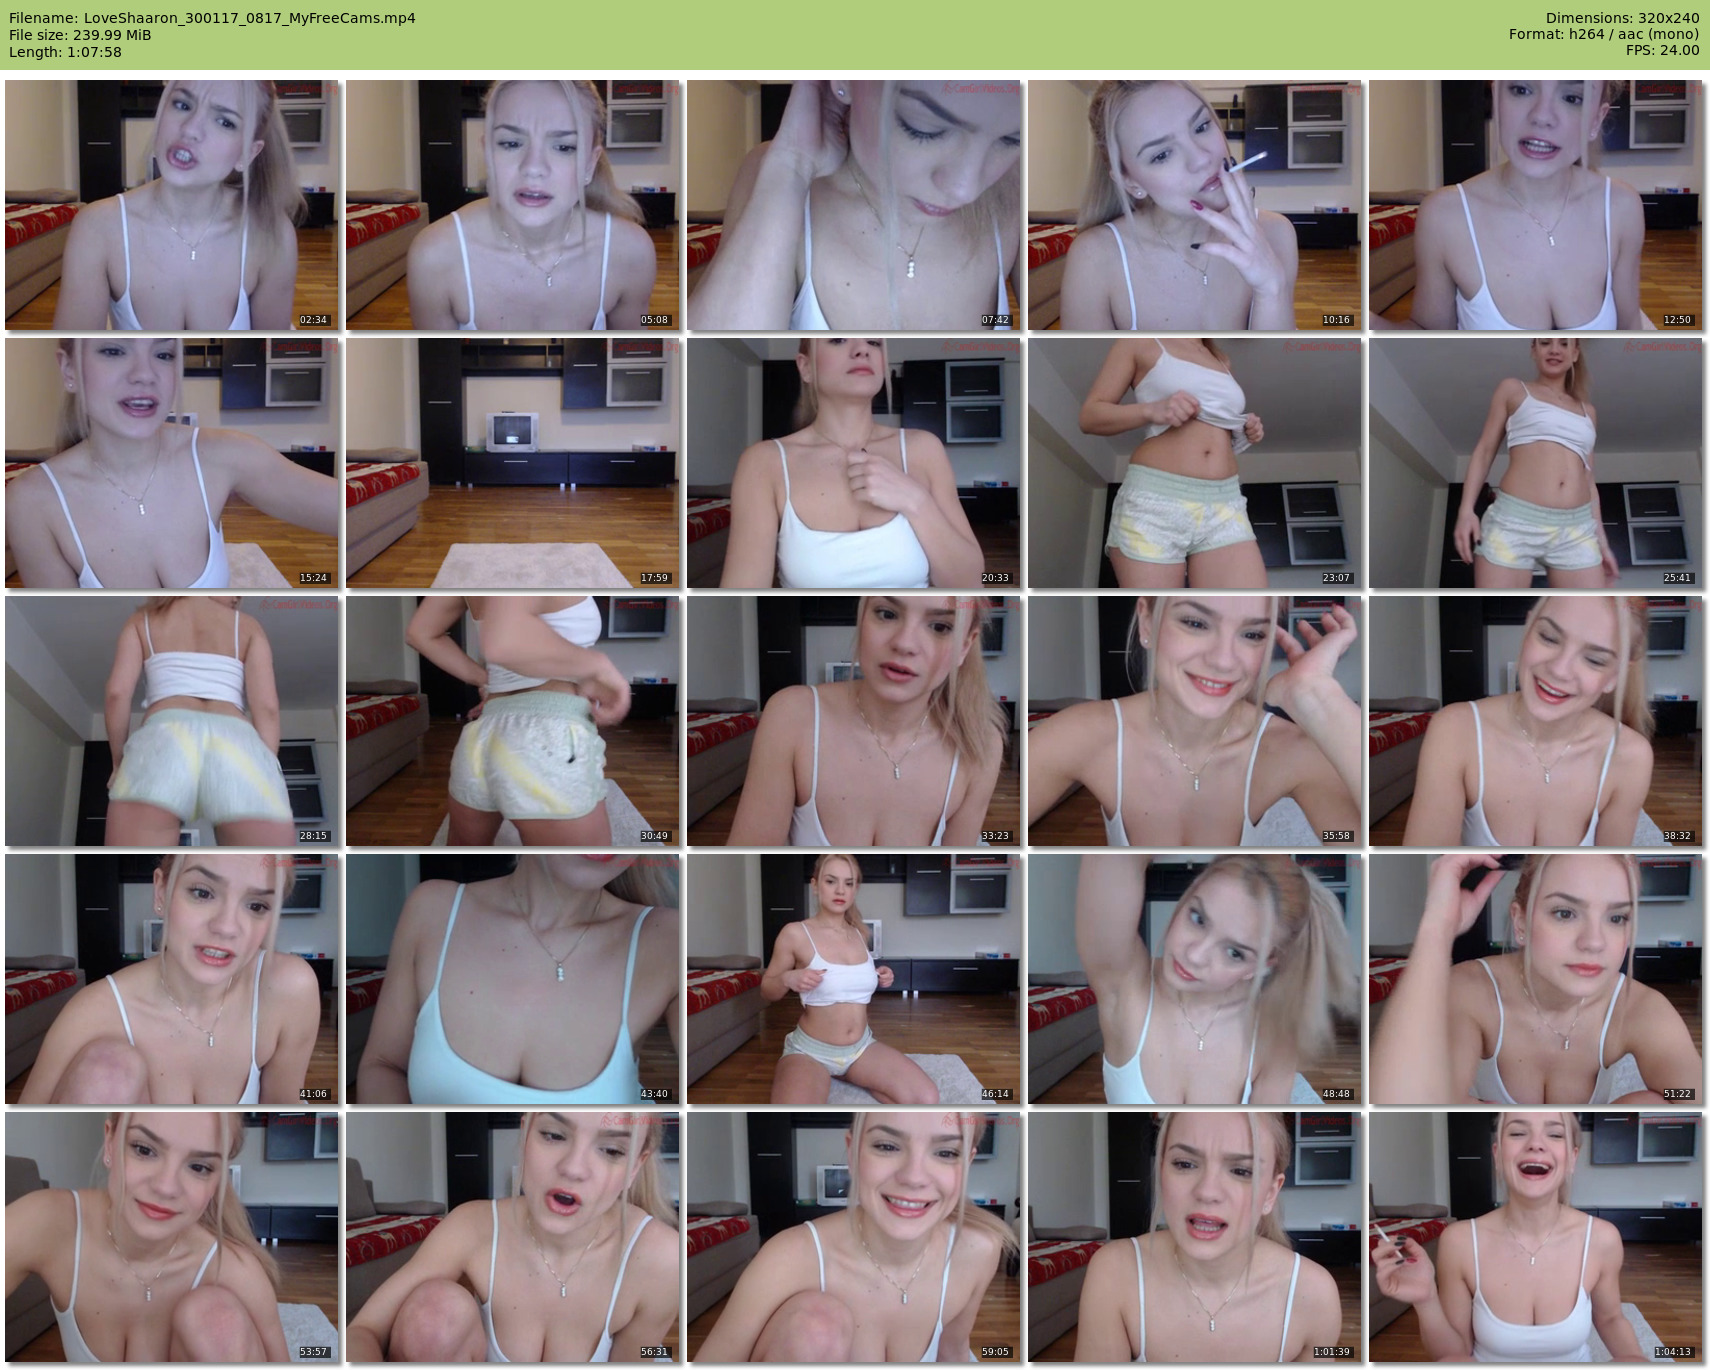Click the thumbnail labeled 30:49
The height and width of the screenshot is (1370, 1710).
point(513,721)
